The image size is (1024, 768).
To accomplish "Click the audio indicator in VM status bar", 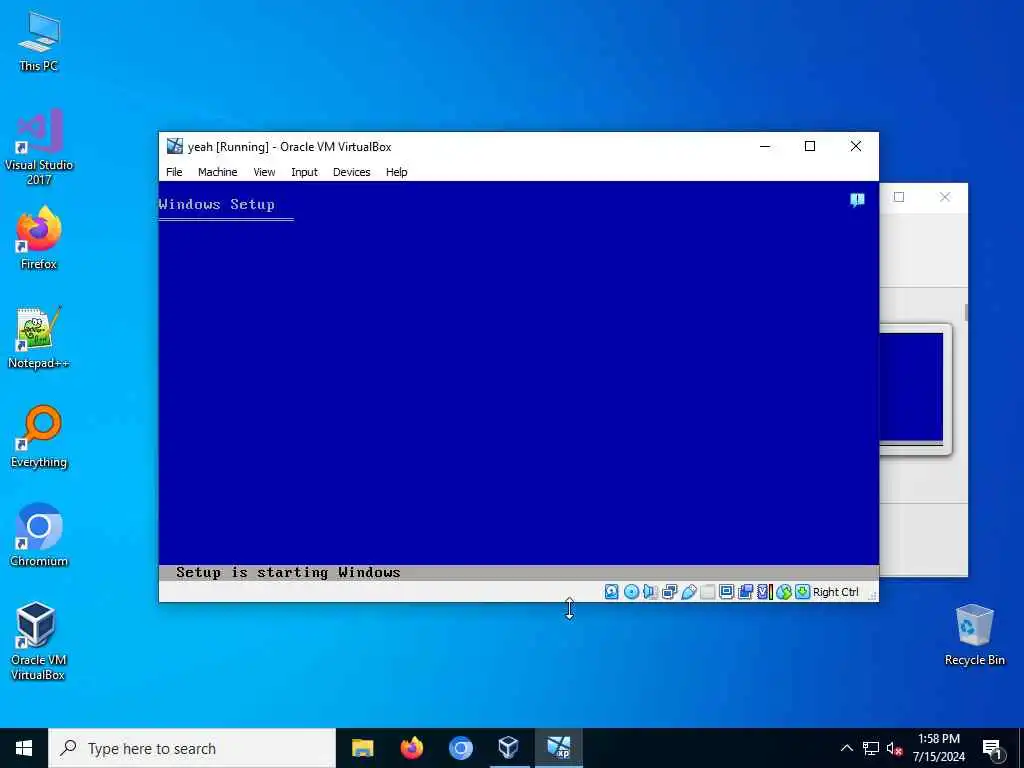I will 650,592.
